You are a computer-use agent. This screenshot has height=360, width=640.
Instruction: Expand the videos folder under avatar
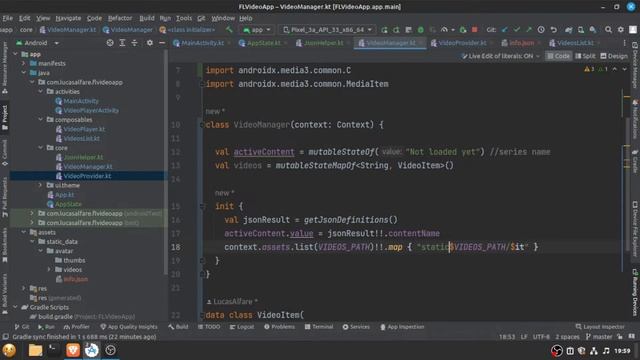pyautogui.click(x=49, y=270)
